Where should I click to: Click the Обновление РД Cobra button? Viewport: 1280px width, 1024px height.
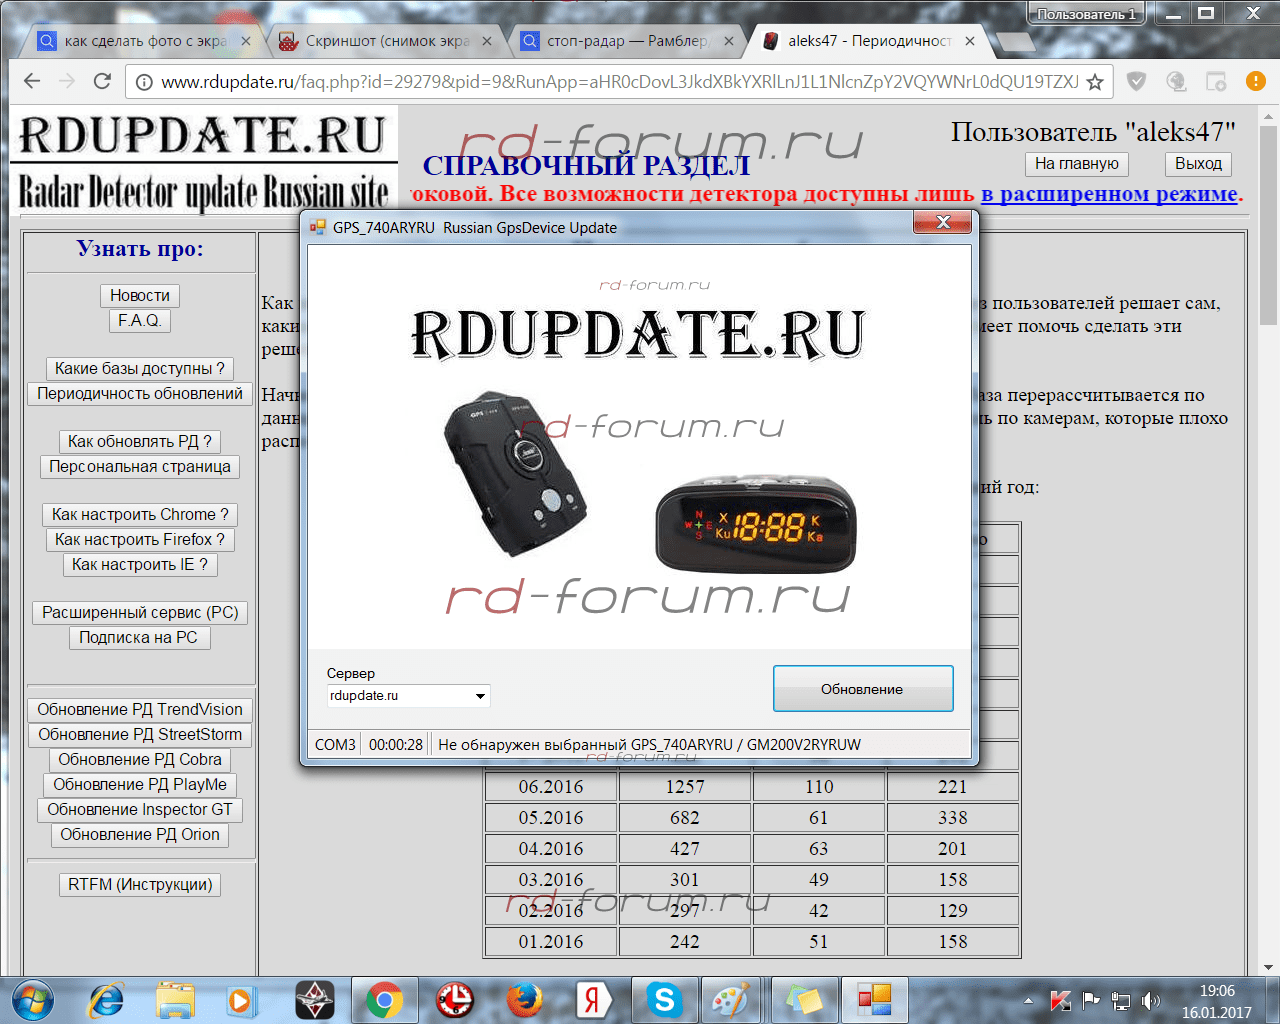(x=140, y=760)
